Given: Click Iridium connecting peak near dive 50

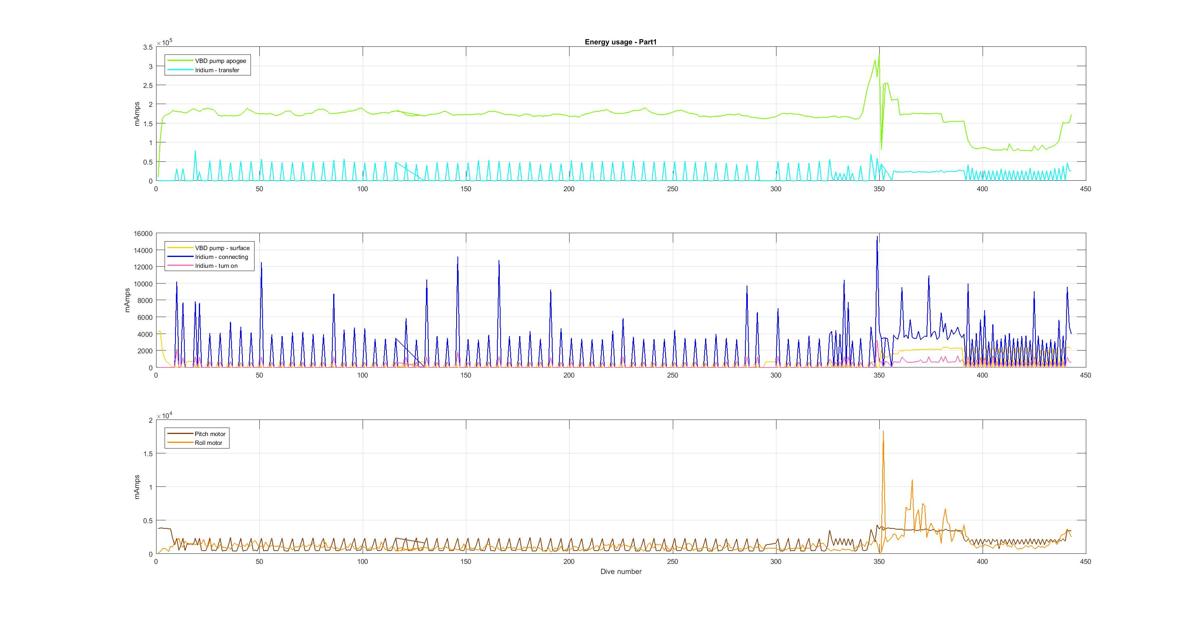Looking at the screenshot, I should coord(261,266).
